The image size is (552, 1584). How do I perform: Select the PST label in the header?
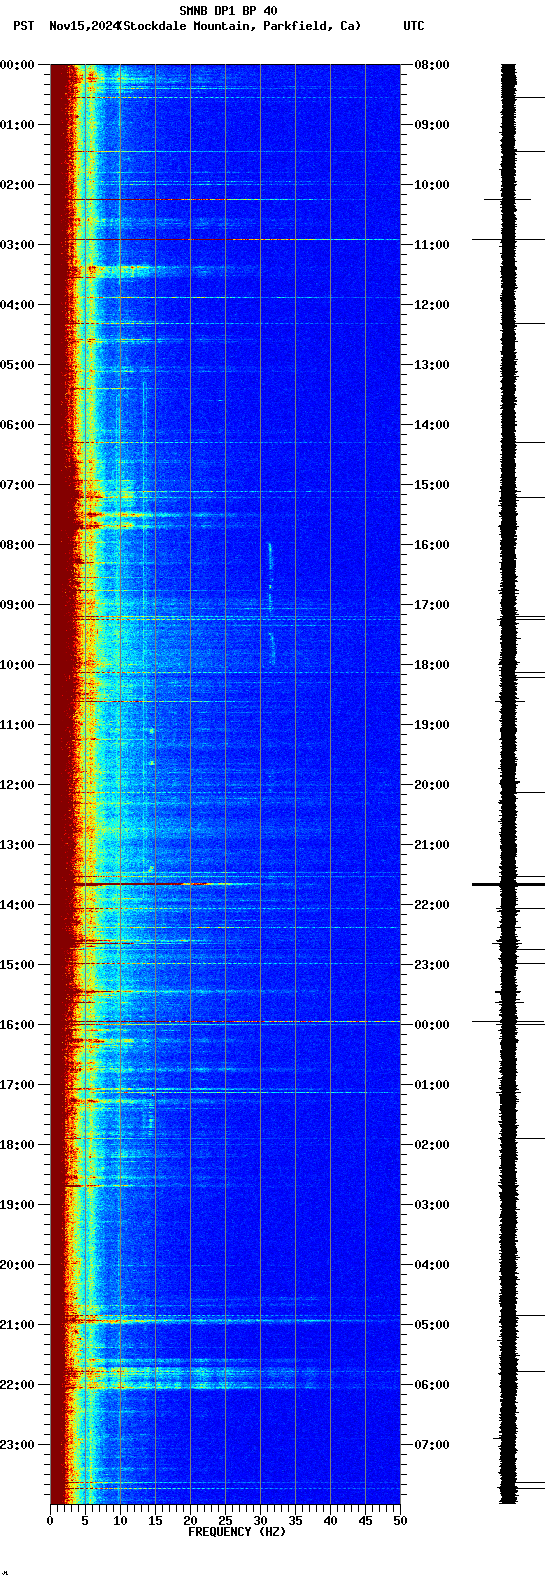pos(23,26)
